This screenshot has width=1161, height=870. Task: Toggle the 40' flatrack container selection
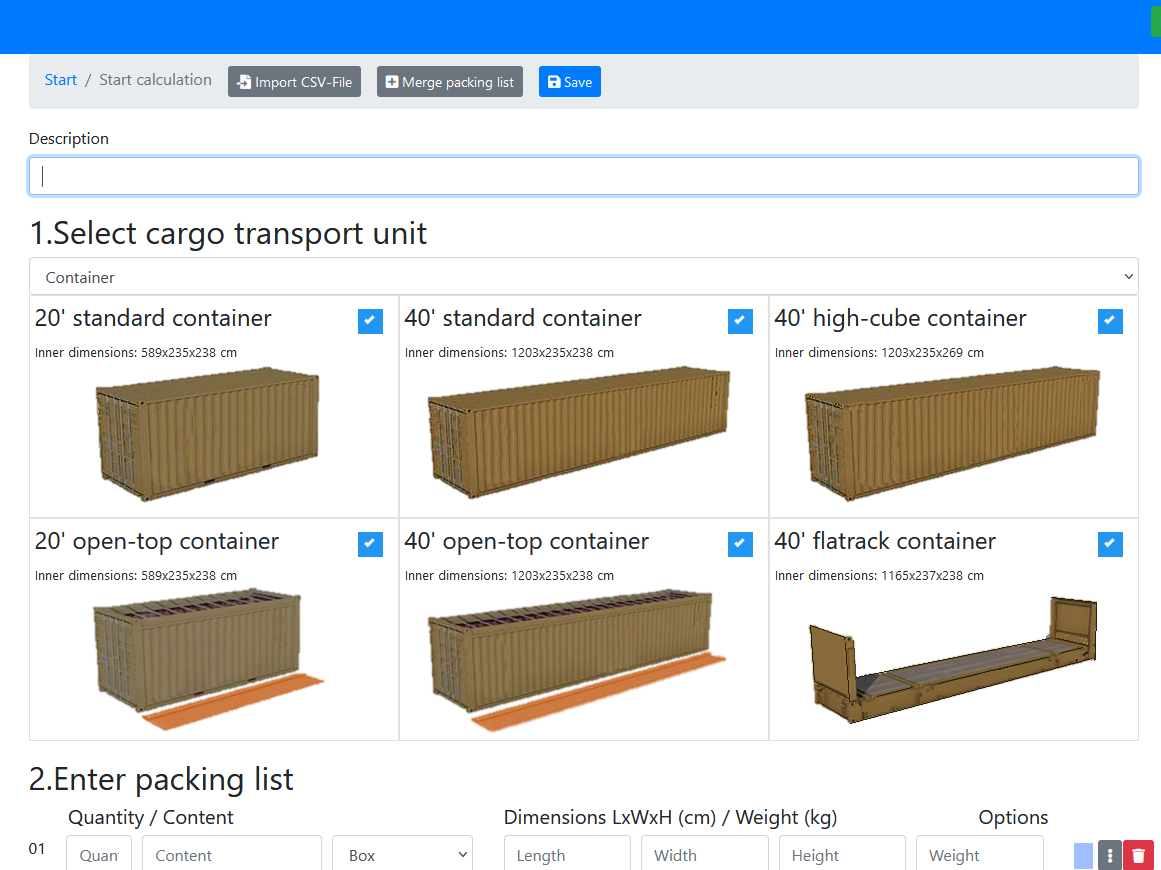click(x=1110, y=544)
